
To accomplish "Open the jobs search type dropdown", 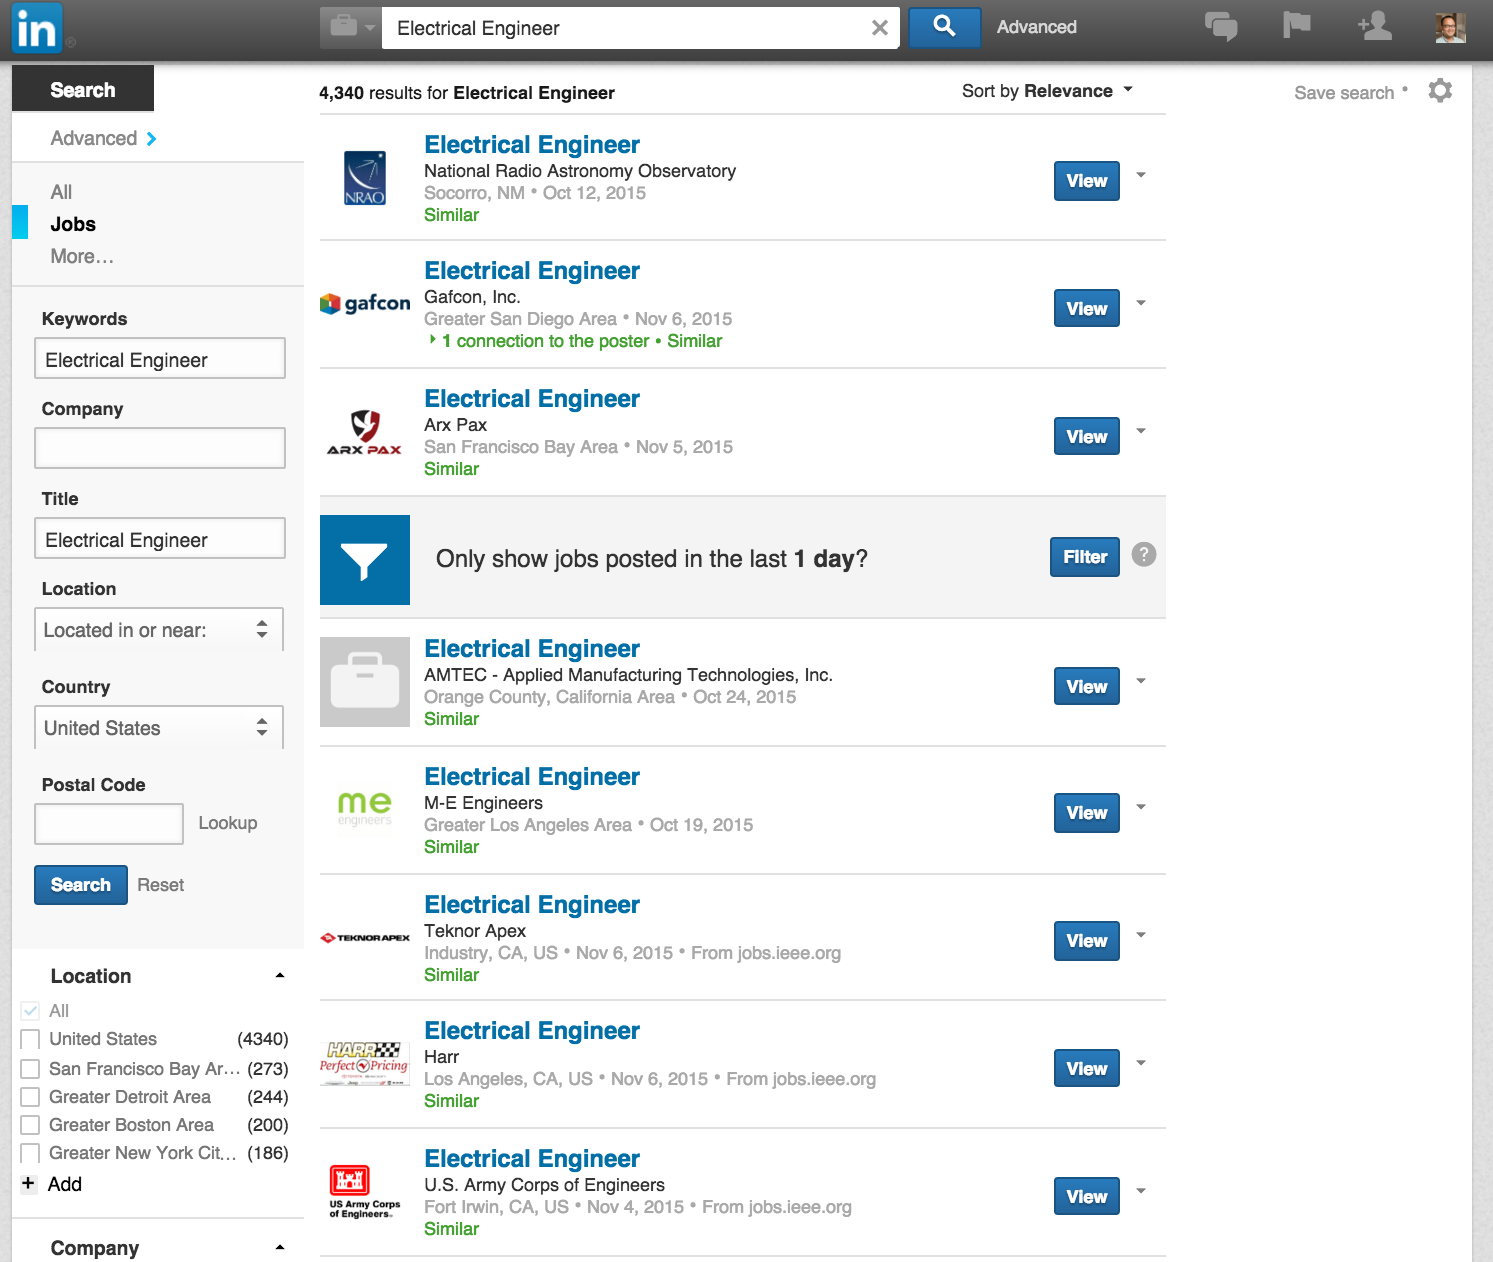I will [x=349, y=28].
